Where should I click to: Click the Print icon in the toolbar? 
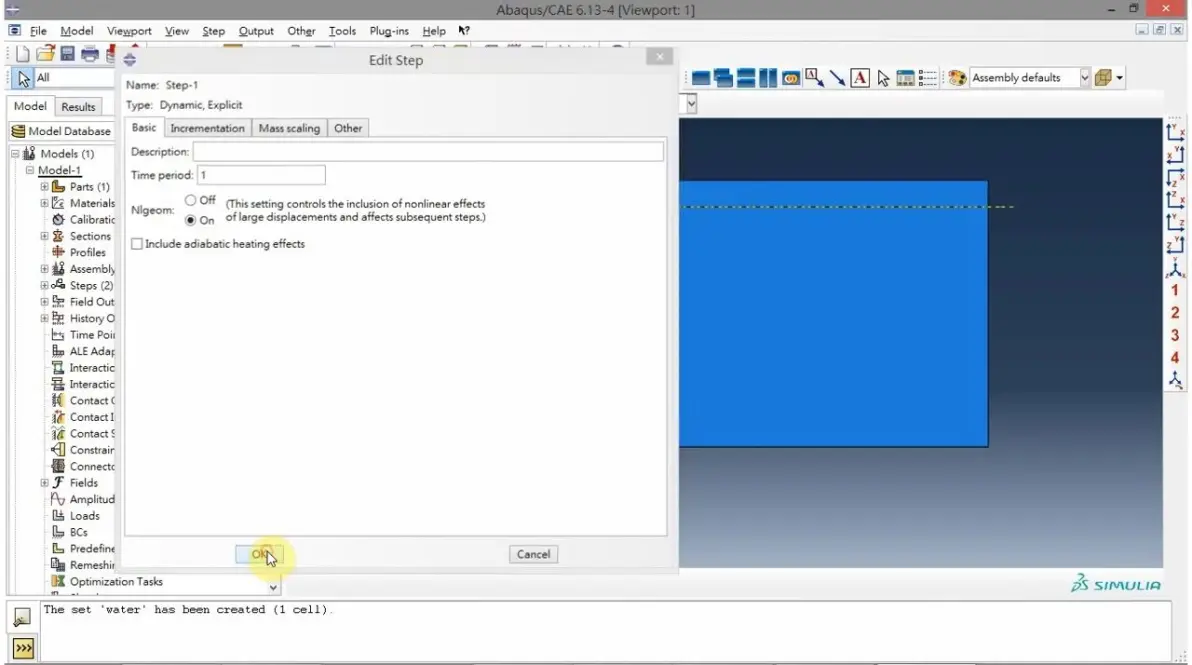tap(90, 54)
